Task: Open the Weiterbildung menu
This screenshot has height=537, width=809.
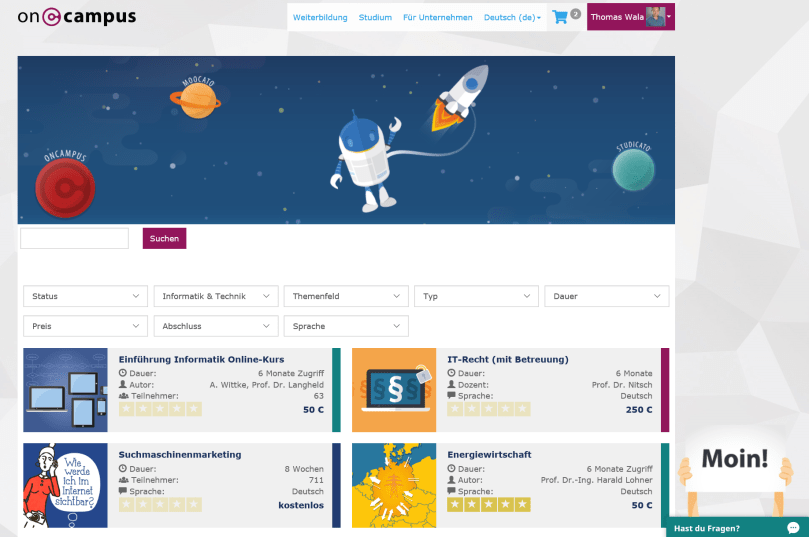Action: click(320, 17)
